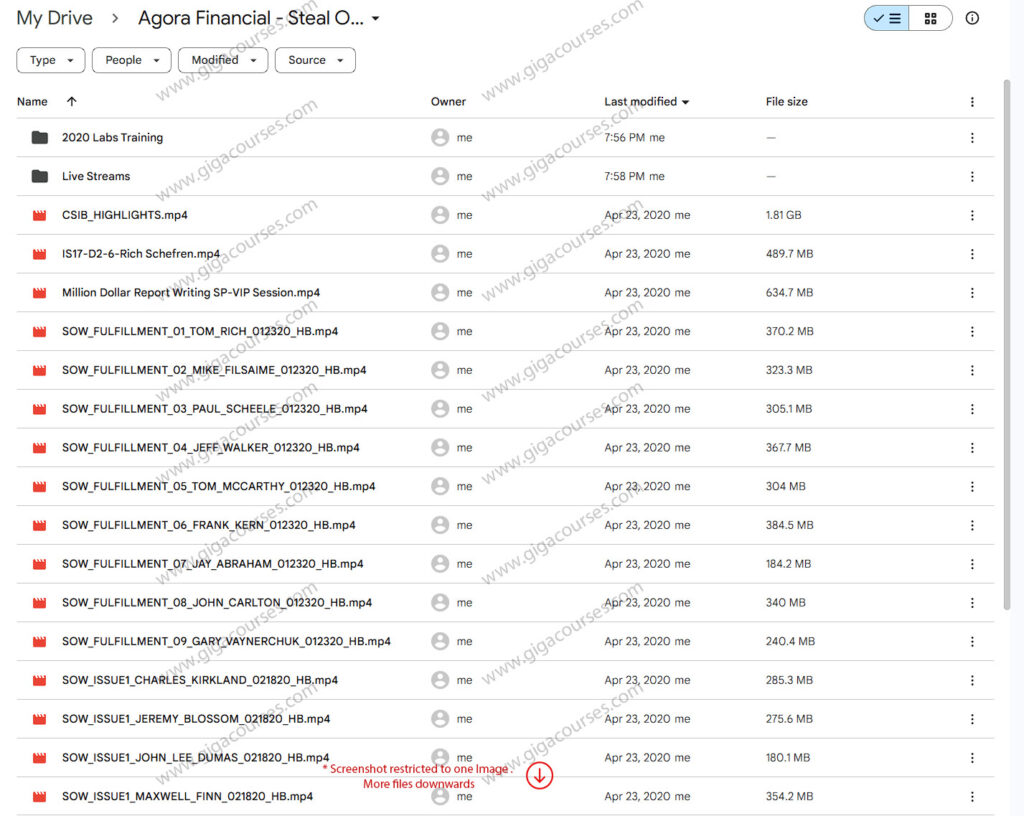Expand the Type filter dropdown
Screen dimensions: 1024x816
[50, 60]
